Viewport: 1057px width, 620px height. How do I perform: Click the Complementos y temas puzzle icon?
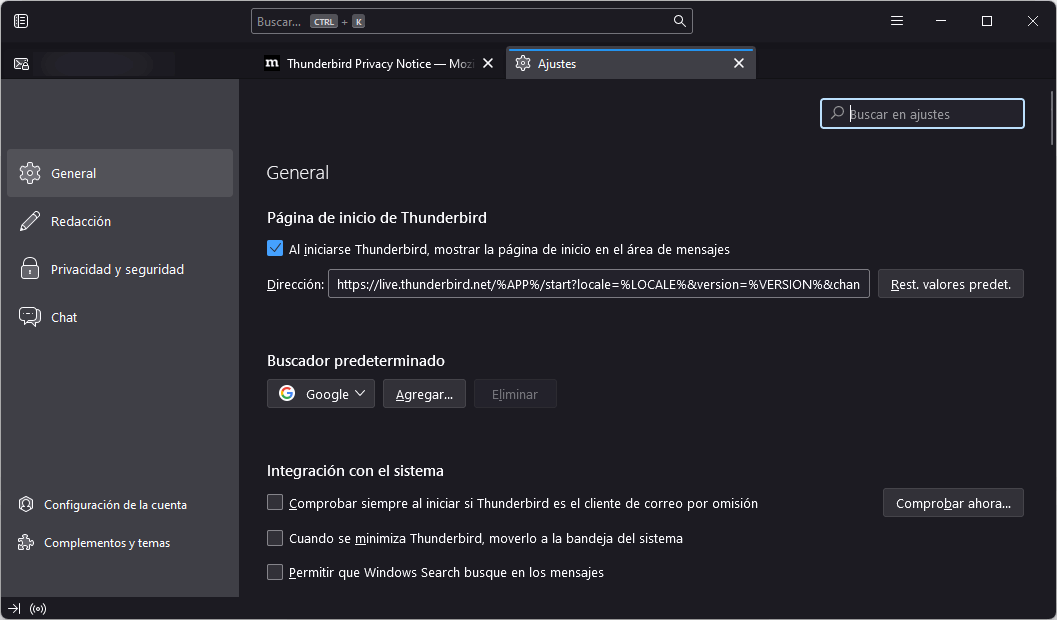[x=26, y=543]
